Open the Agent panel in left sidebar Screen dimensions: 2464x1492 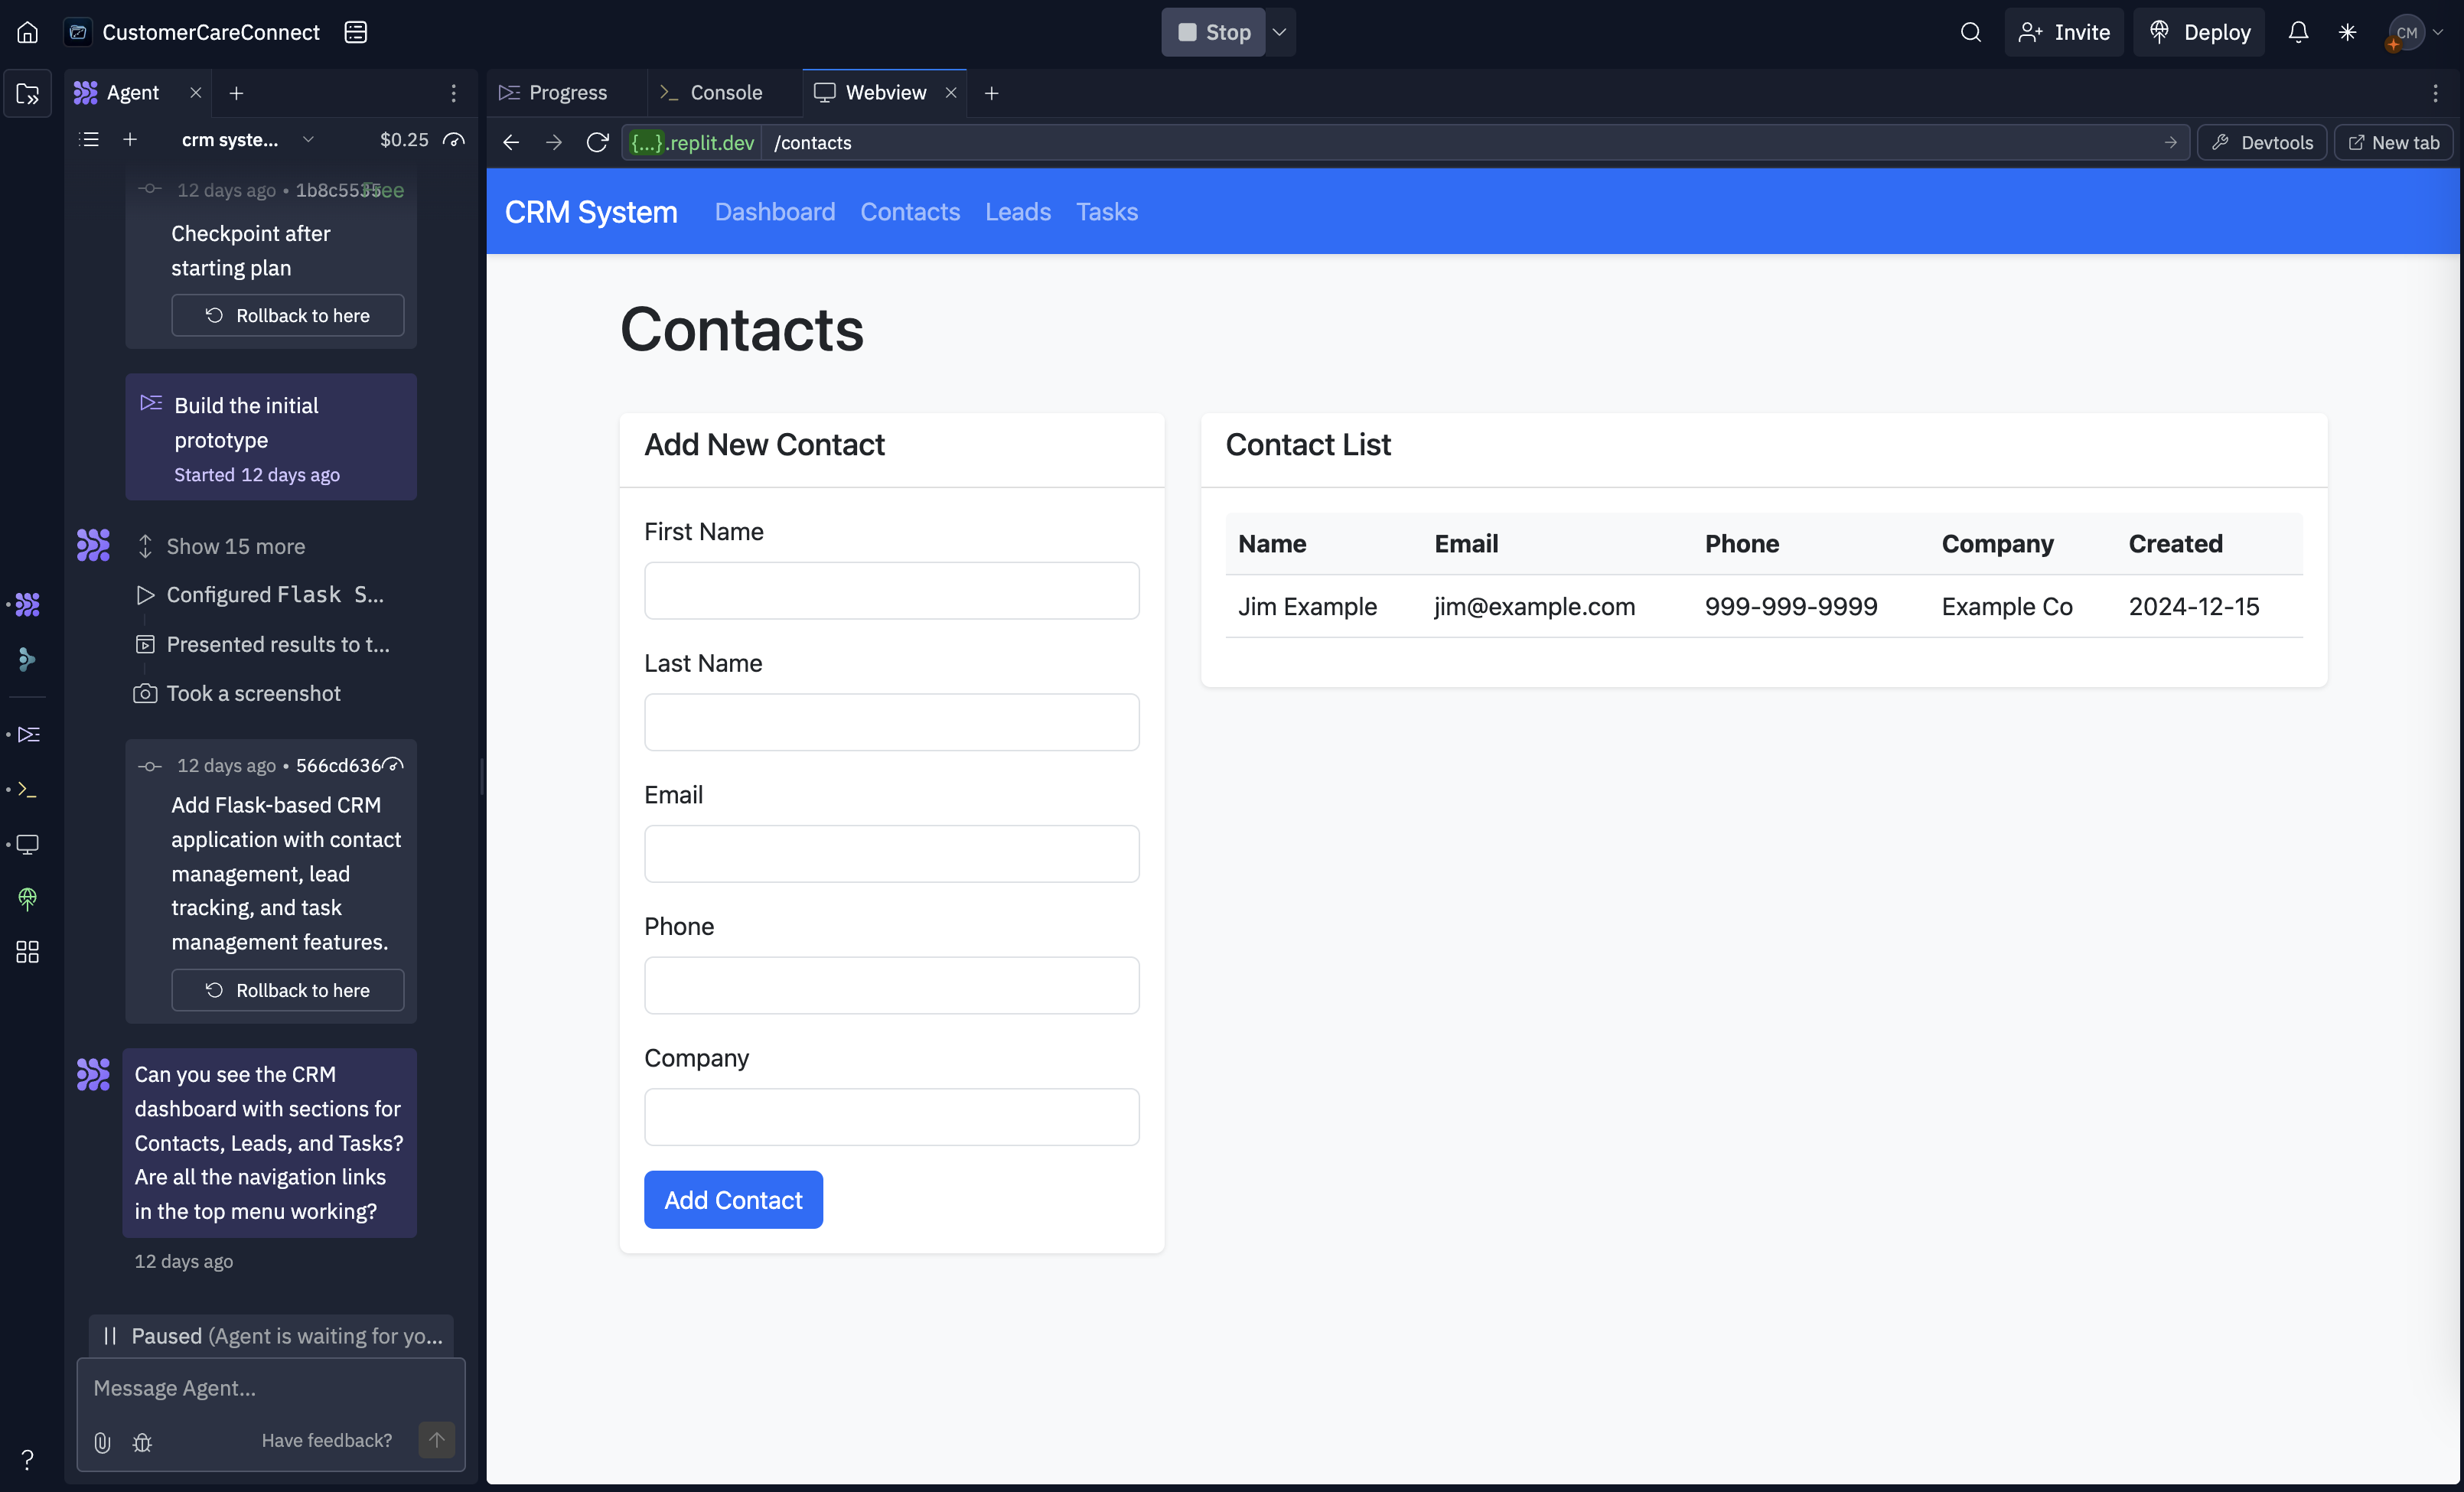27,604
